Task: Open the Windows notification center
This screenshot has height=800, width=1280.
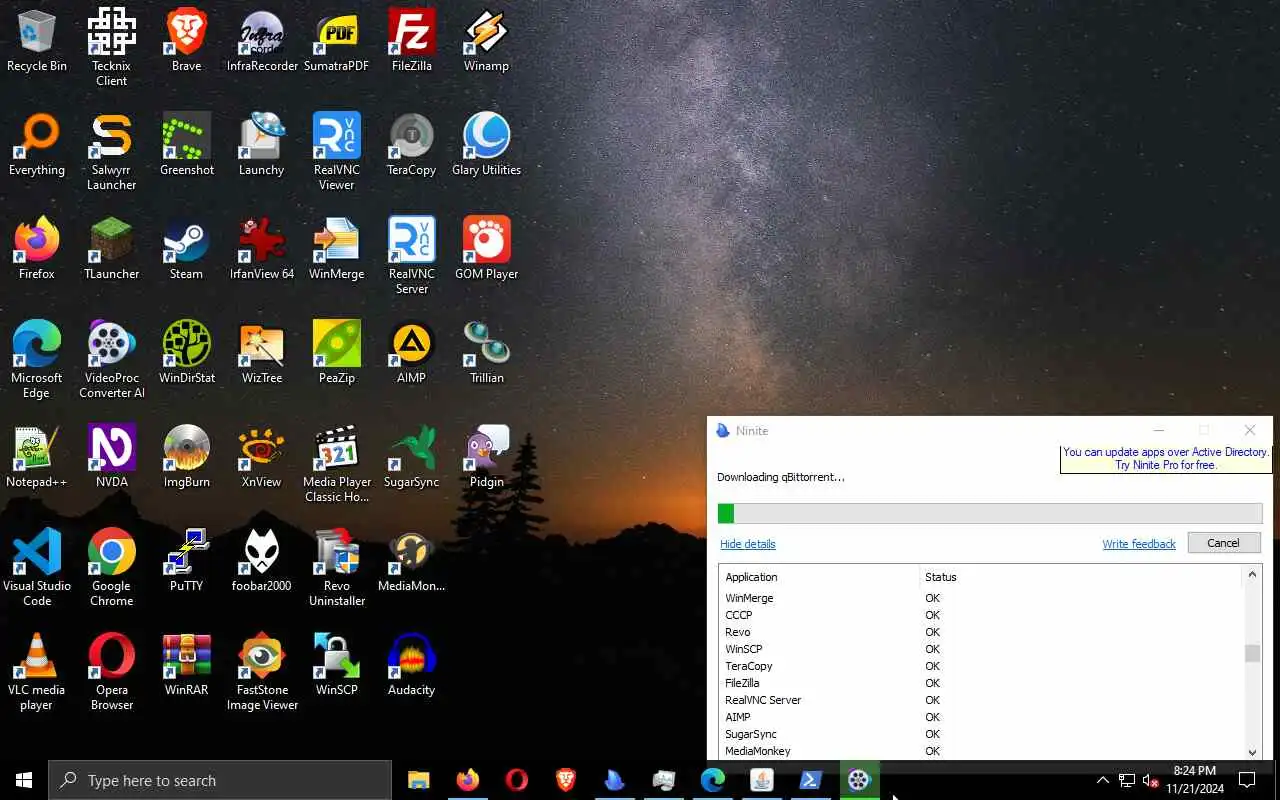Action: point(1247,780)
